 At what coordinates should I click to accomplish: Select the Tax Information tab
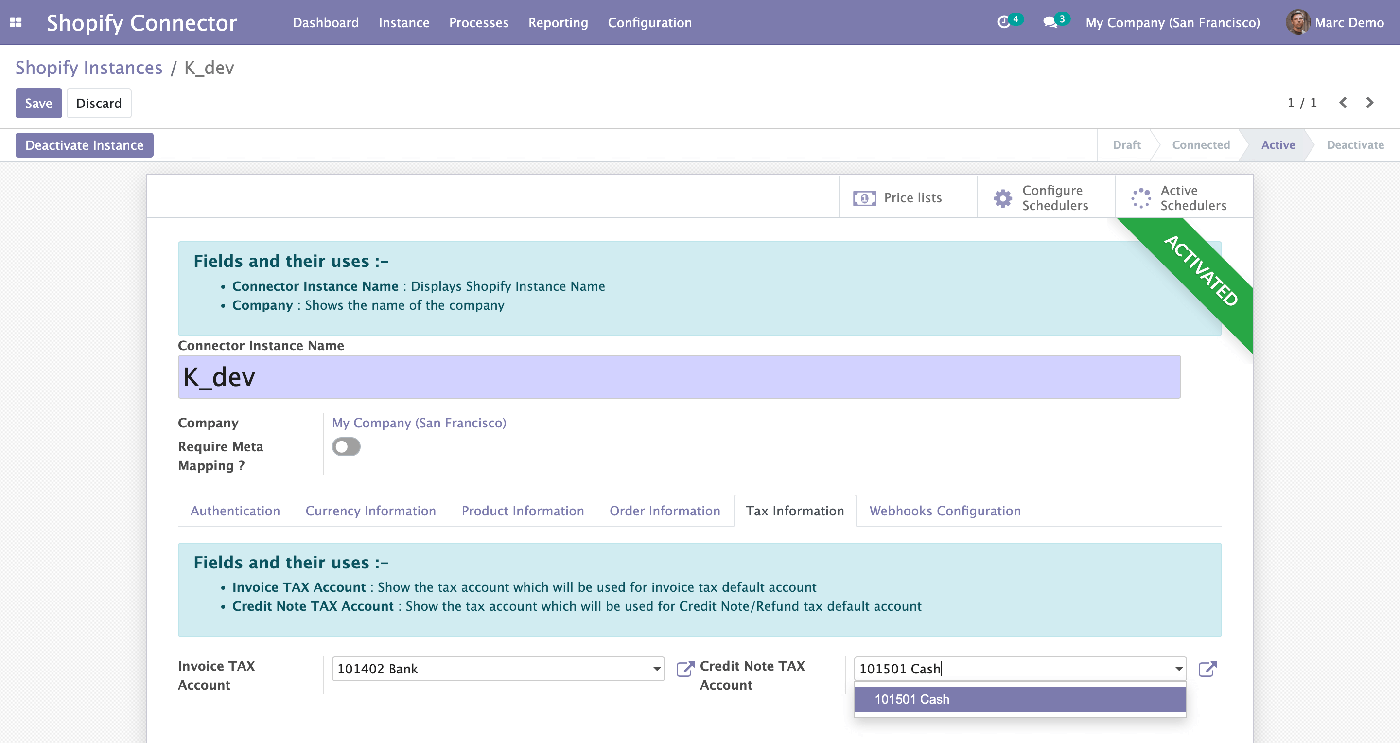[x=795, y=510]
